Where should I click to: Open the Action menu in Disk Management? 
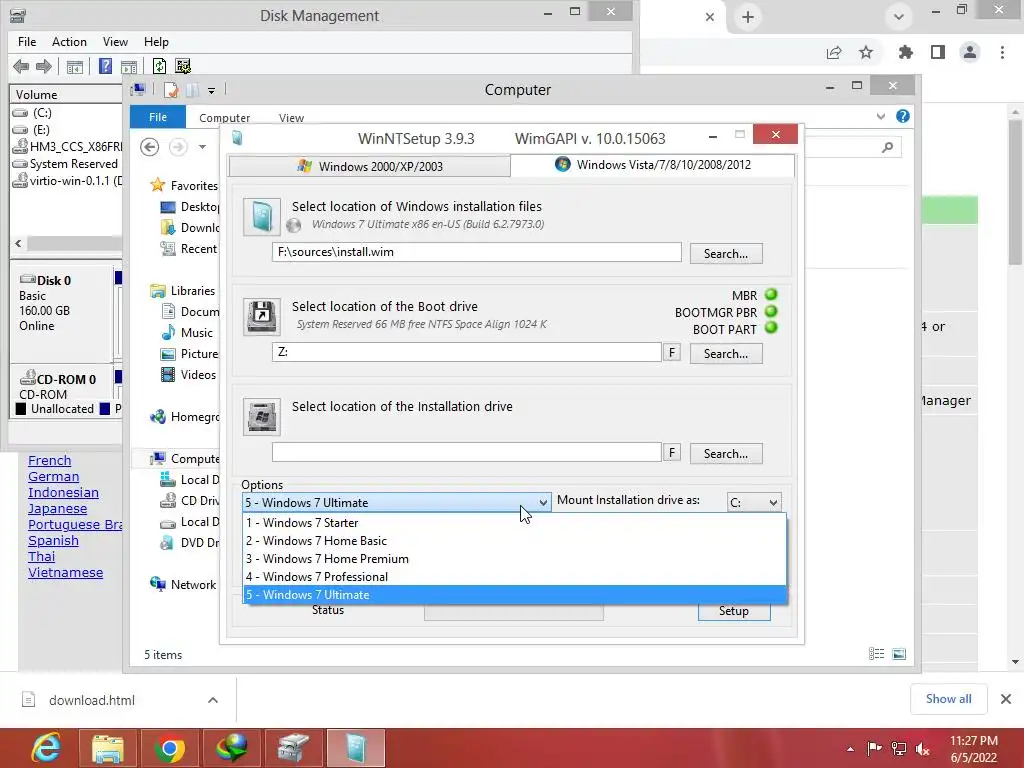69,42
